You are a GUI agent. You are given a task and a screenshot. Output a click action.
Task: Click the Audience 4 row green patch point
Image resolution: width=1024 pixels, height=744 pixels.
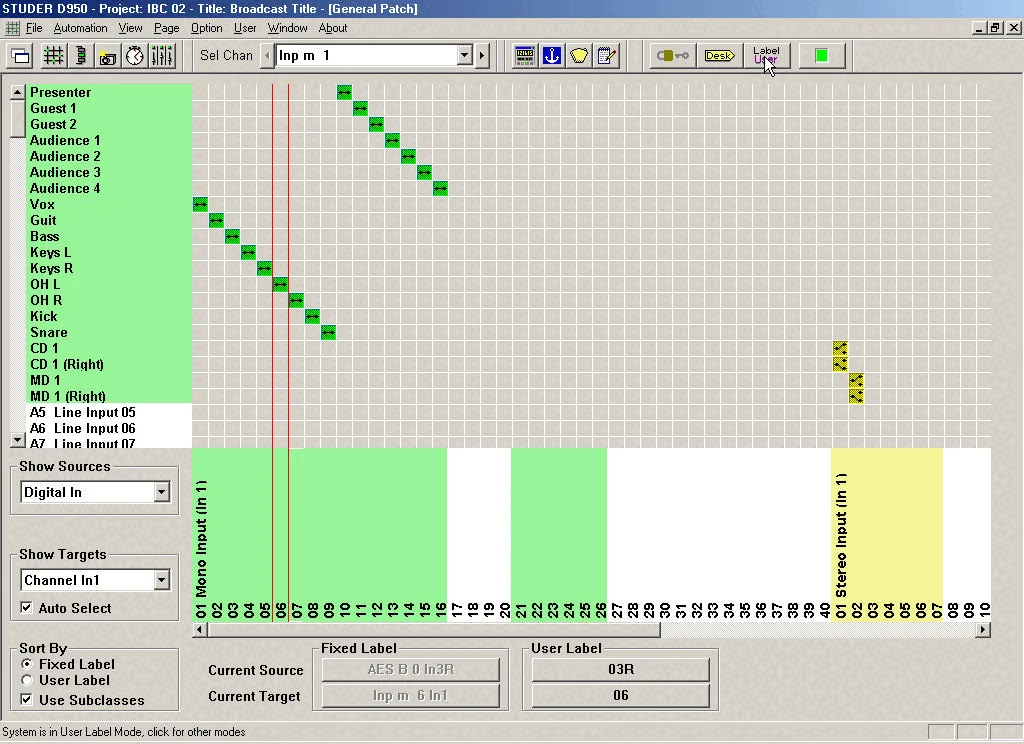[x=440, y=189]
